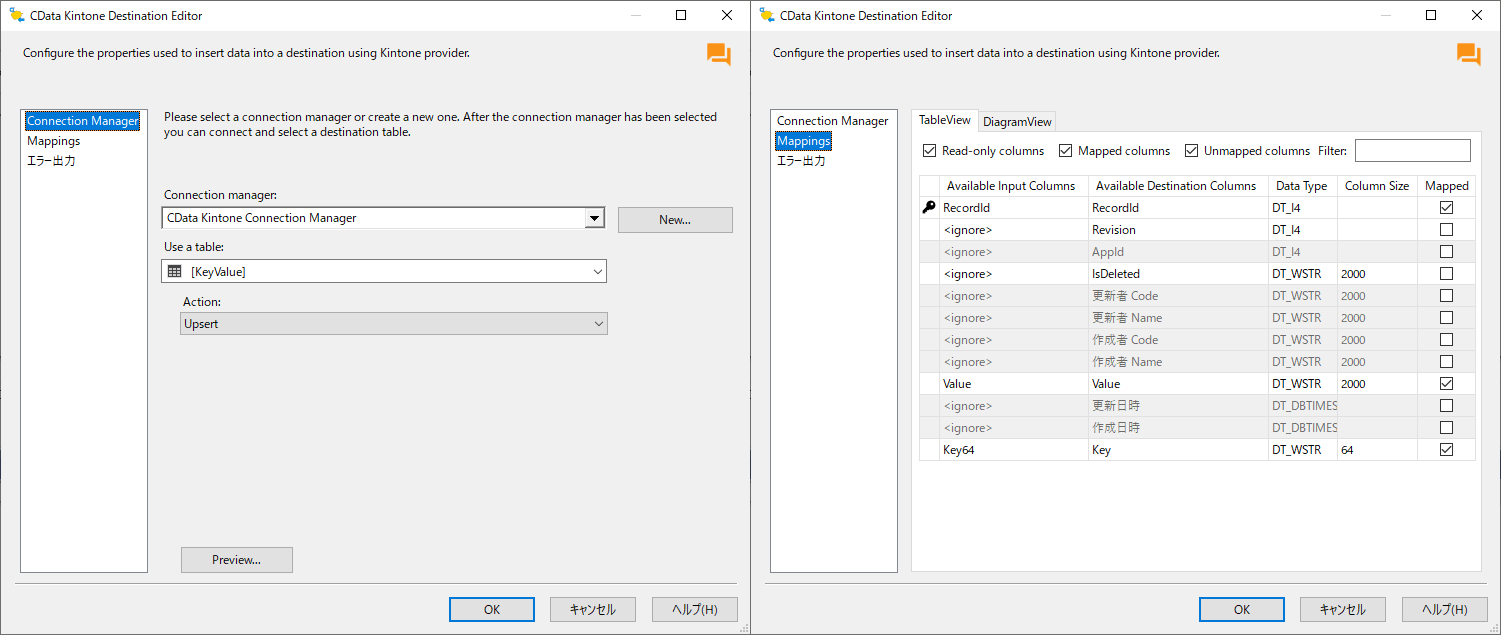Select the Key64 input column cell
The width and height of the screenshot is (1502, 635).
[x=1013, y=450]
